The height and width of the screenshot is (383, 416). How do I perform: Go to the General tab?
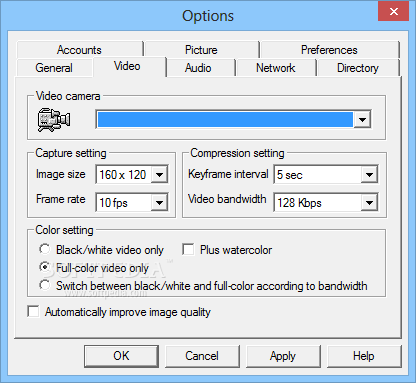(x=54, y=68)
